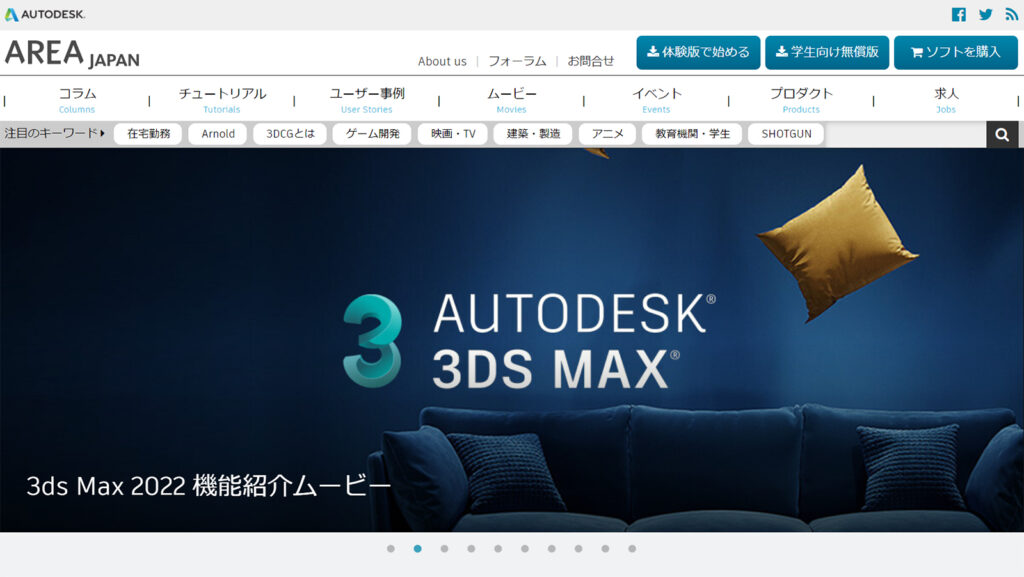
Task: Go to eighth carousel slide dot
Action: pos(578,549)
